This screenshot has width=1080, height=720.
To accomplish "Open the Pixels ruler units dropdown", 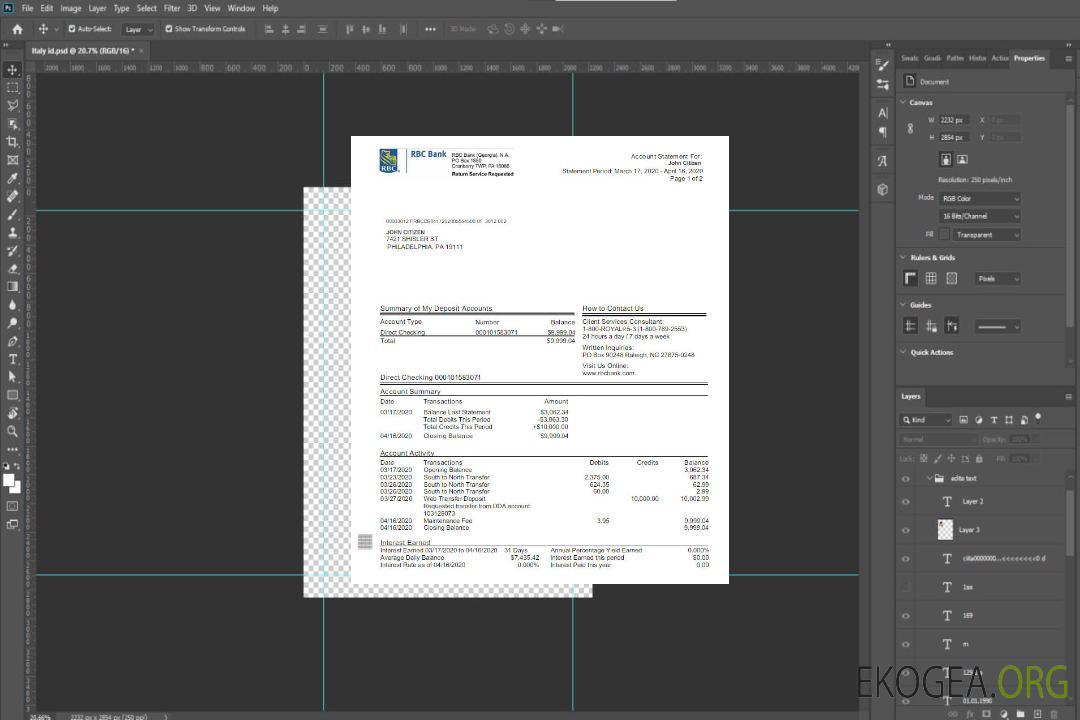I will (998, 279).
